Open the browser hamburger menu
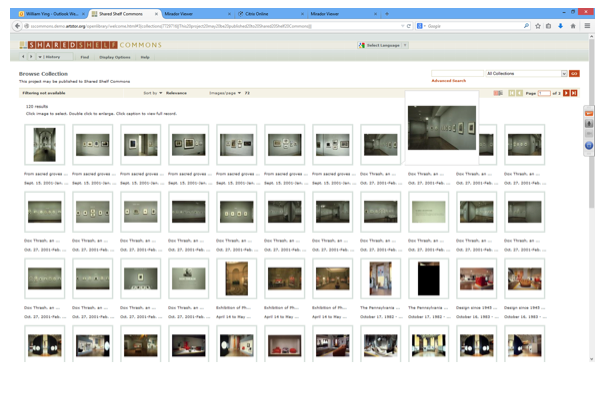This screenshot has width=609, height=397. [587, 26]
